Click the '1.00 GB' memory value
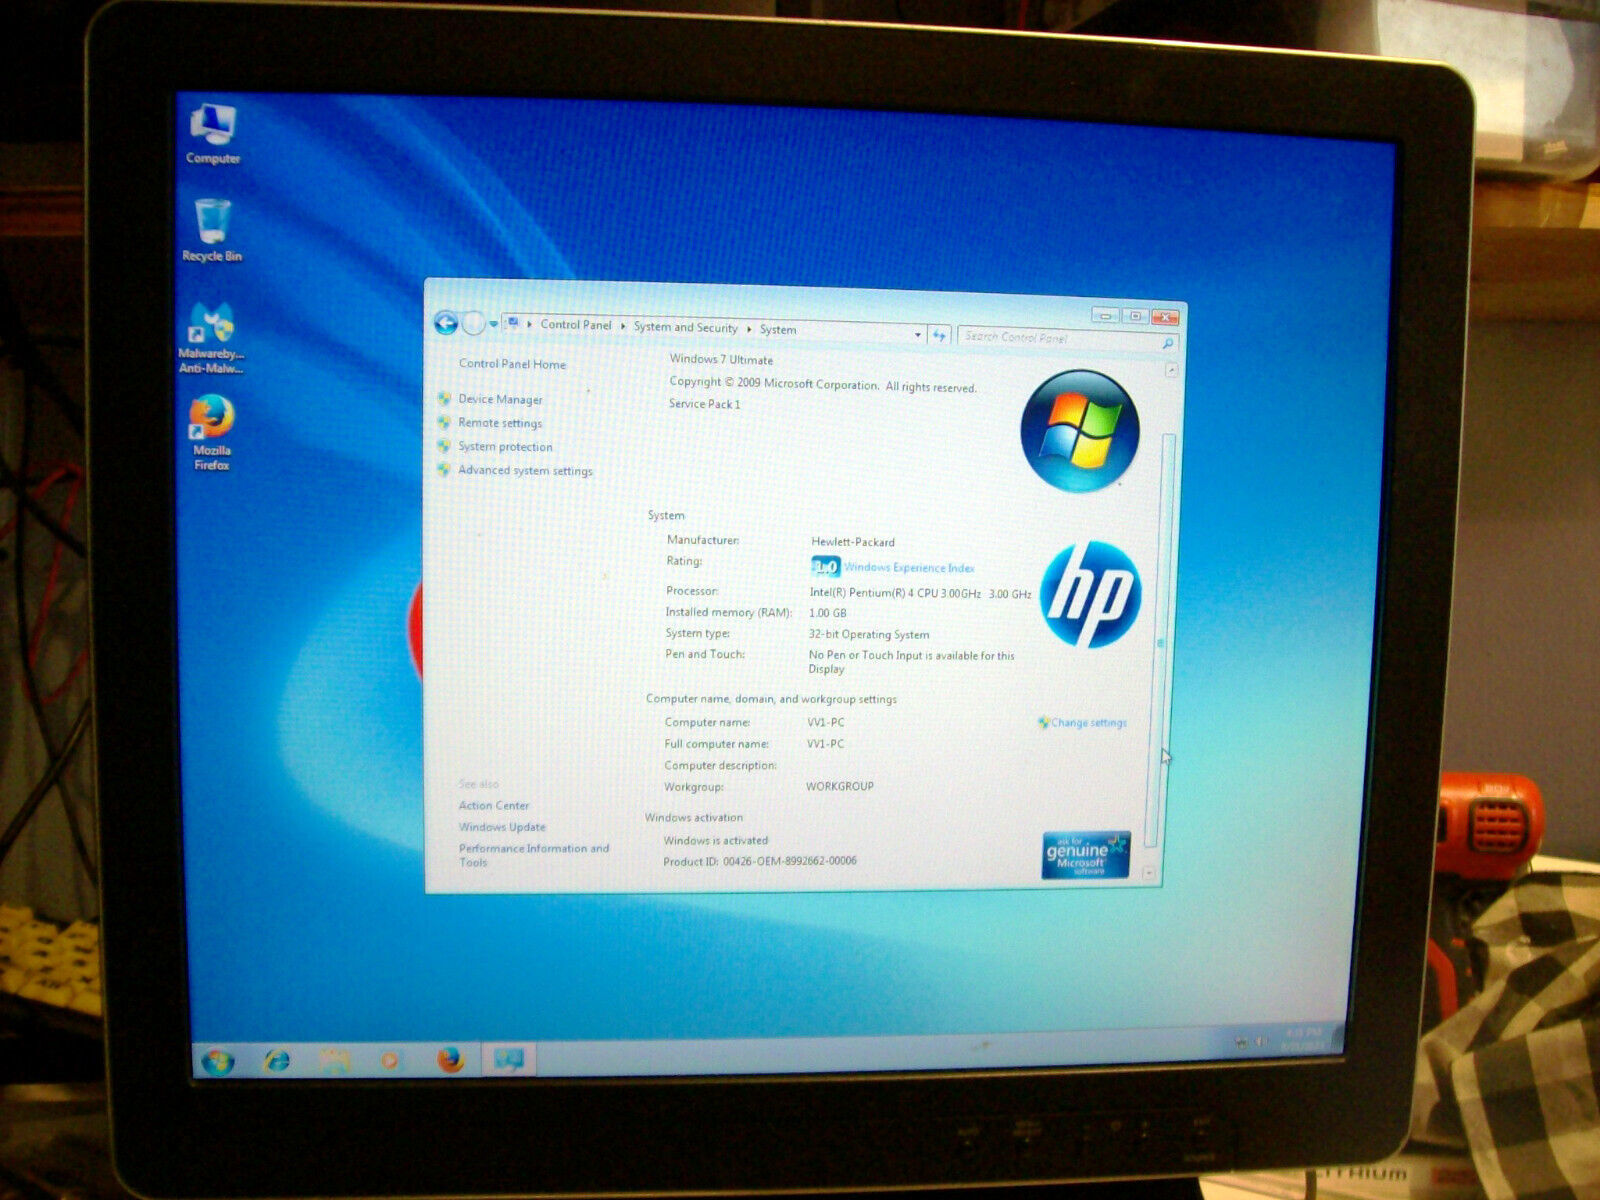 tap(827, 613)
